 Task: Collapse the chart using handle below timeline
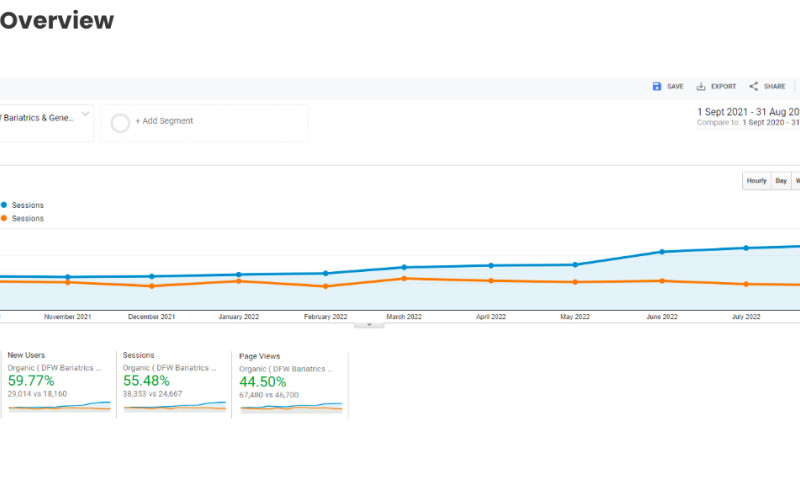(369, 325)
